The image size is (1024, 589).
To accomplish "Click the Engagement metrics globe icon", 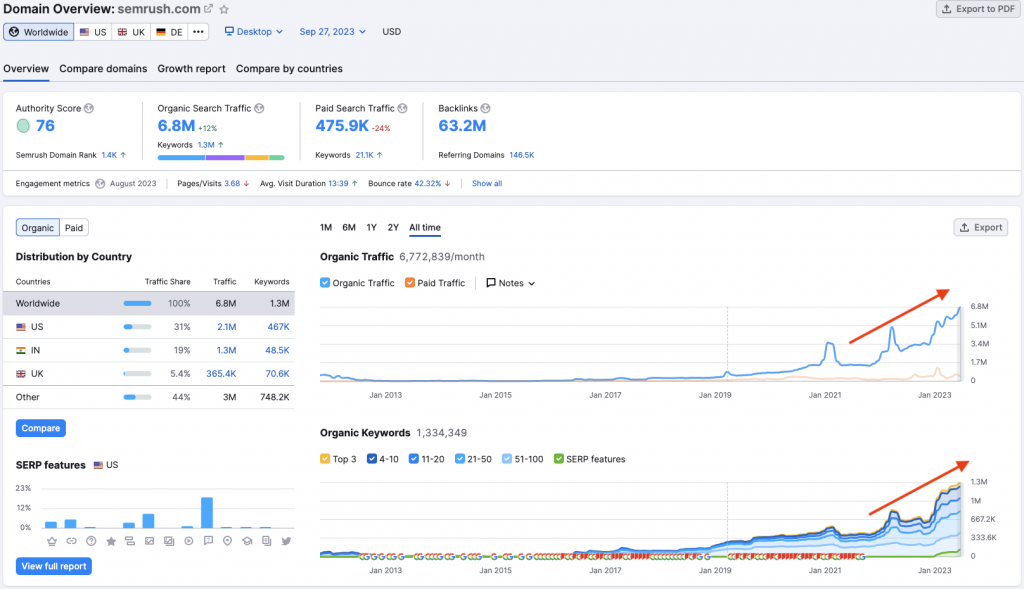I will [100, 183].
